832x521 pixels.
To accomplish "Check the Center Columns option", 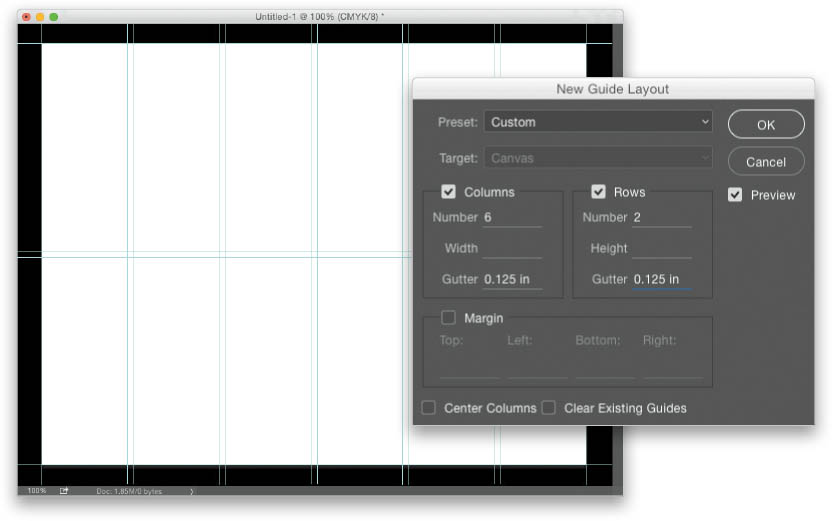I will point(429,408).
